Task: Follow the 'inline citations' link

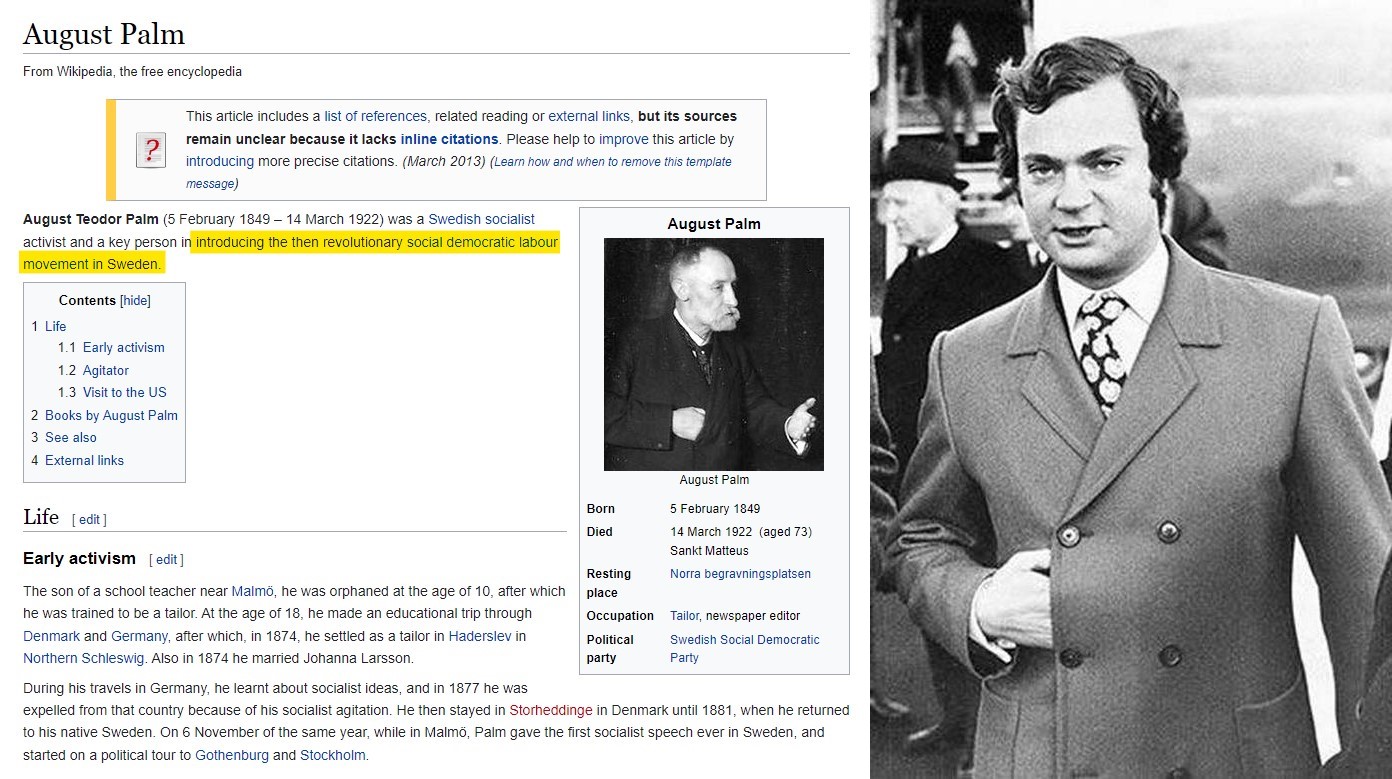Action: point(449,139)
